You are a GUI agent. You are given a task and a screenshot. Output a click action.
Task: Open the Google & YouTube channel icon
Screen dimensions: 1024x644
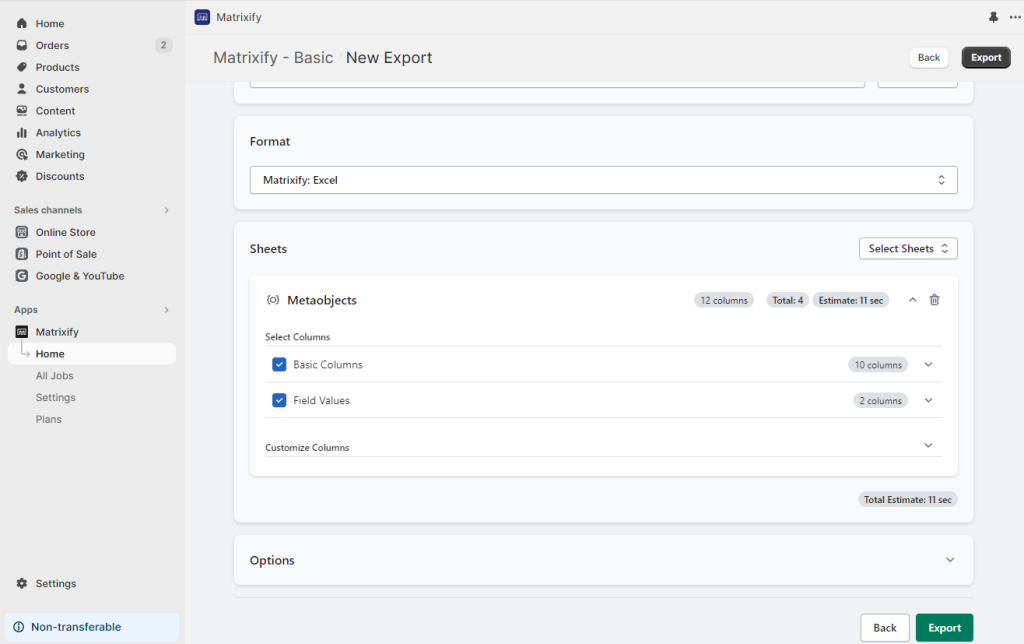pos(22,275)
